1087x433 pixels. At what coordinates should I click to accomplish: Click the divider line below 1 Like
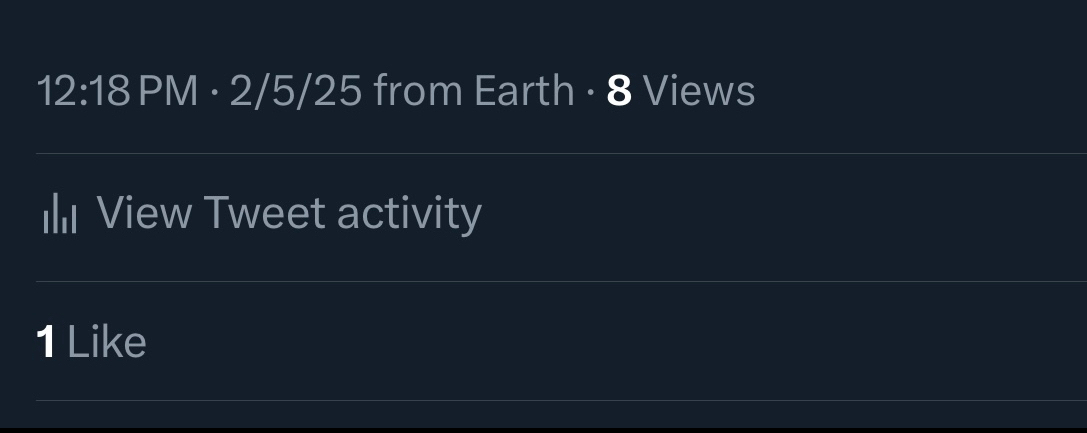click(560, 401)
